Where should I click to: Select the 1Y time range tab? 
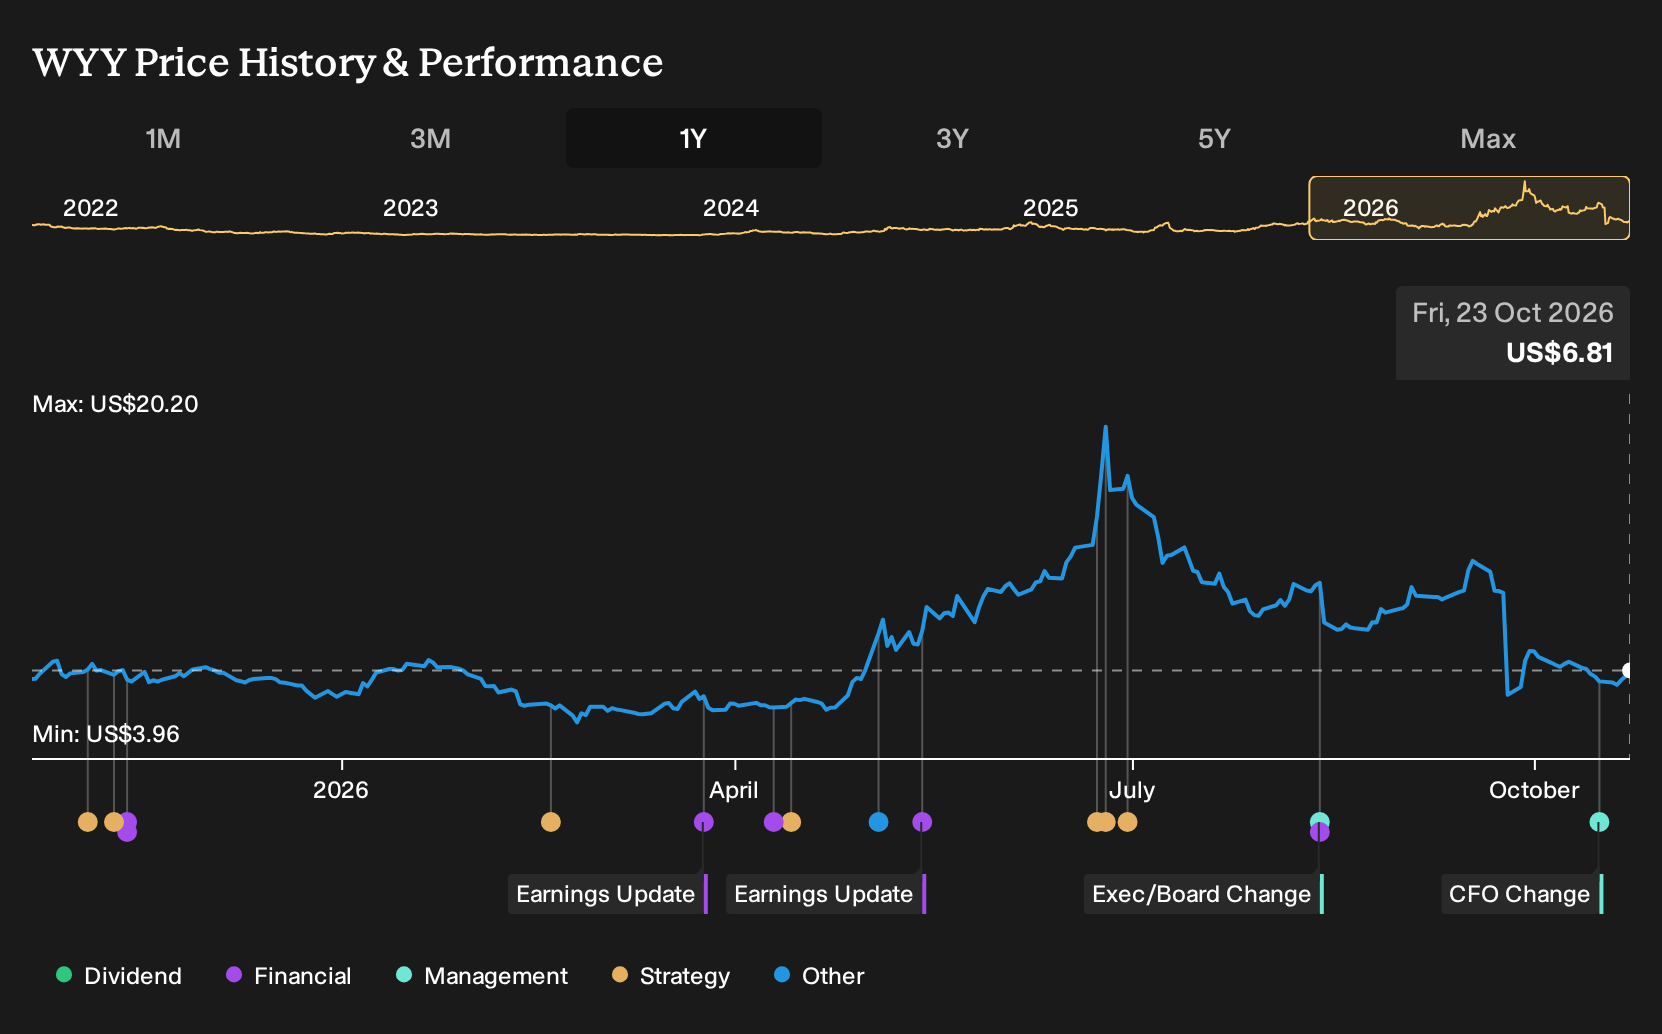pyautogui.click(x=693, y=138)
